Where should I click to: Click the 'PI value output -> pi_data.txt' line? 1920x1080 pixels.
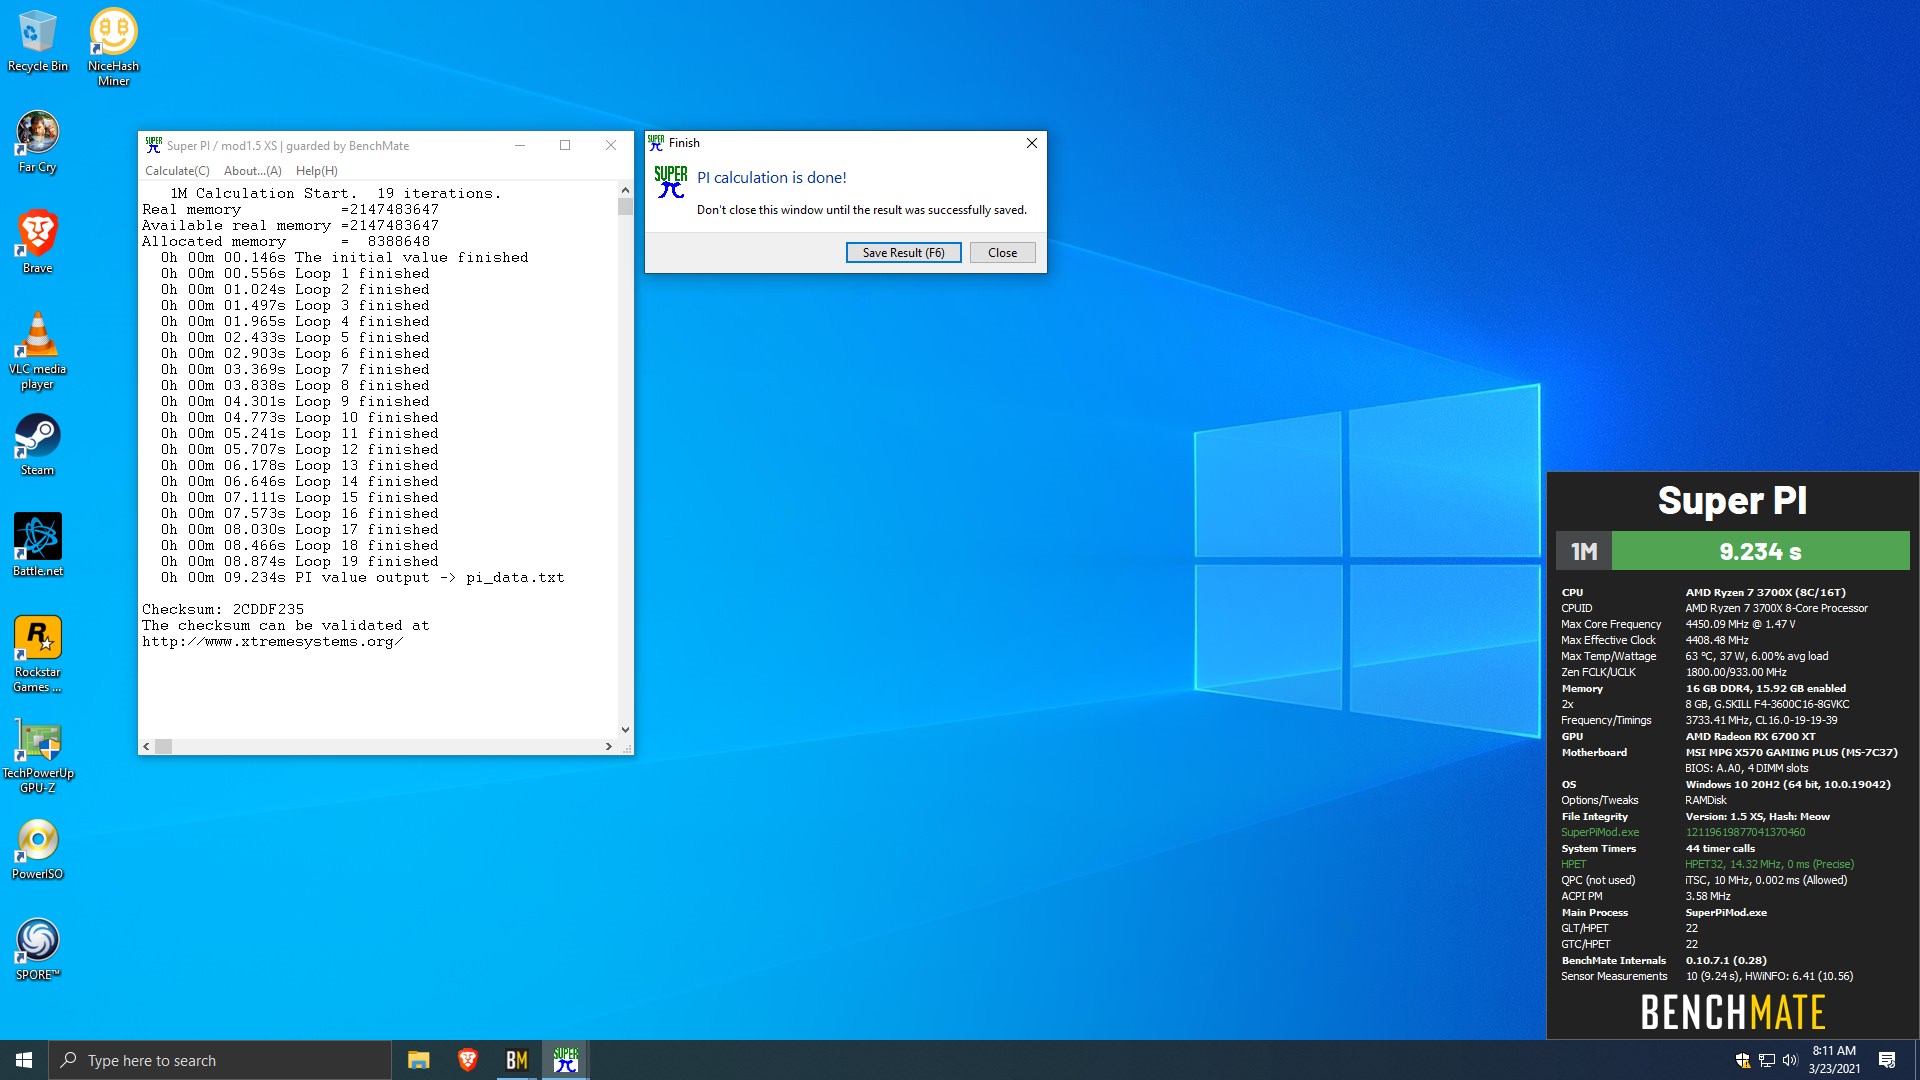click(363, 577)
